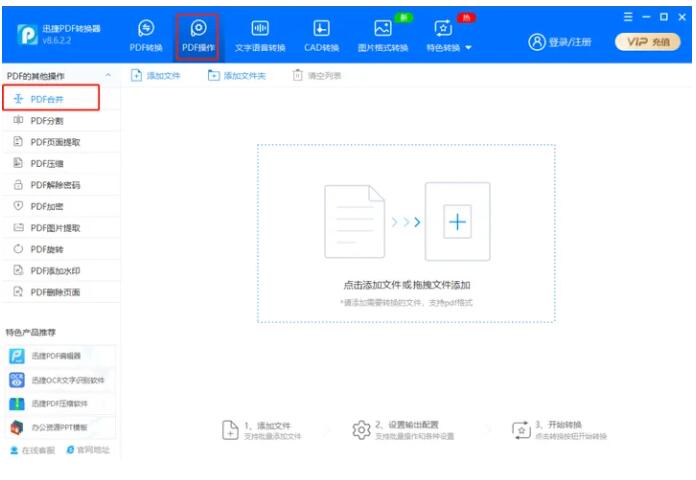Open 迅捷PDF编辑器 recommended product
This screenshot has height=480, width=696.
point(61,356)
